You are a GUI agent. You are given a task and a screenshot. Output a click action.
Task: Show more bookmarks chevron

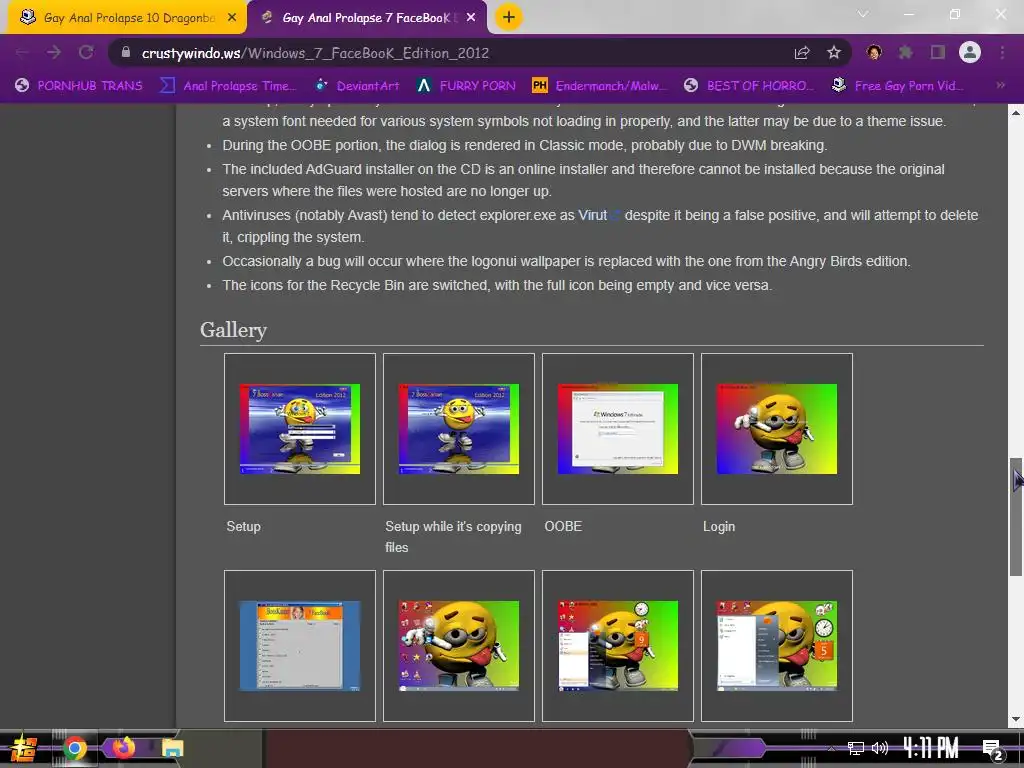click(x=1000, y=86)
